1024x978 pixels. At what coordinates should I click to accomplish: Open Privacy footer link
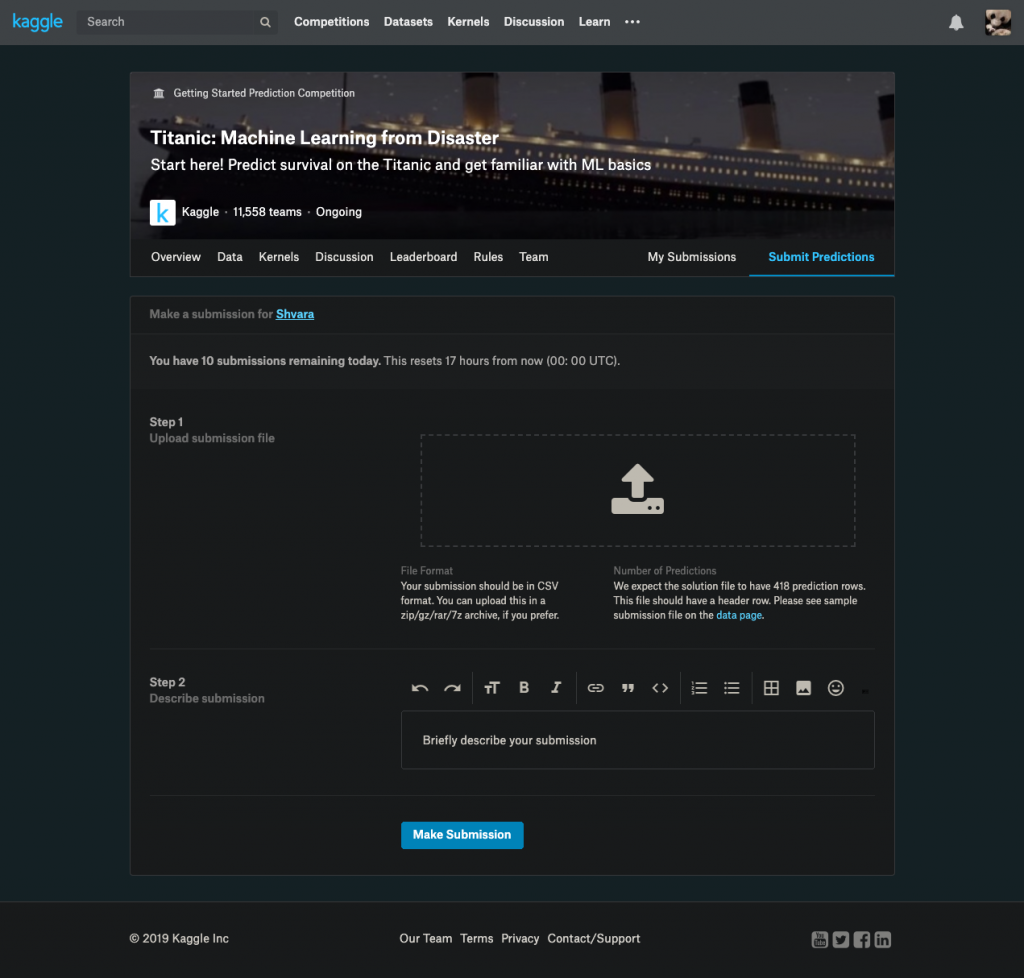click(520, 938)
